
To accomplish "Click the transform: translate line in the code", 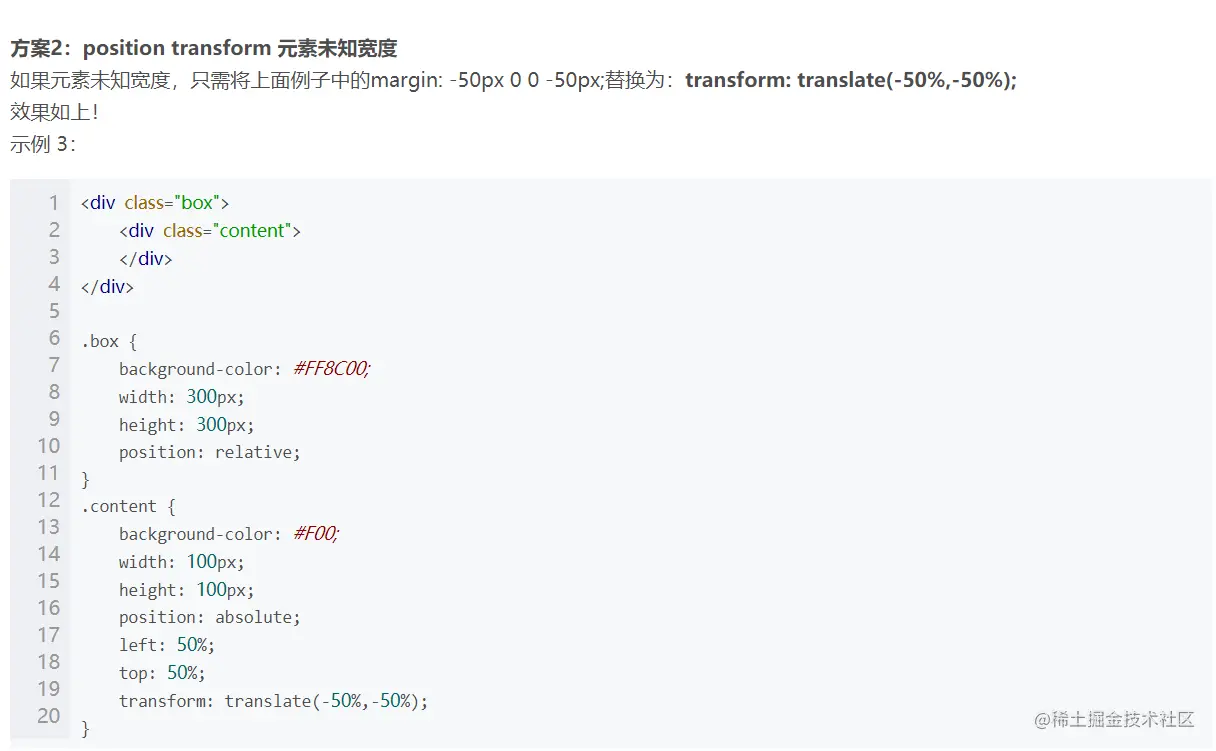I will tap(273, 701).
